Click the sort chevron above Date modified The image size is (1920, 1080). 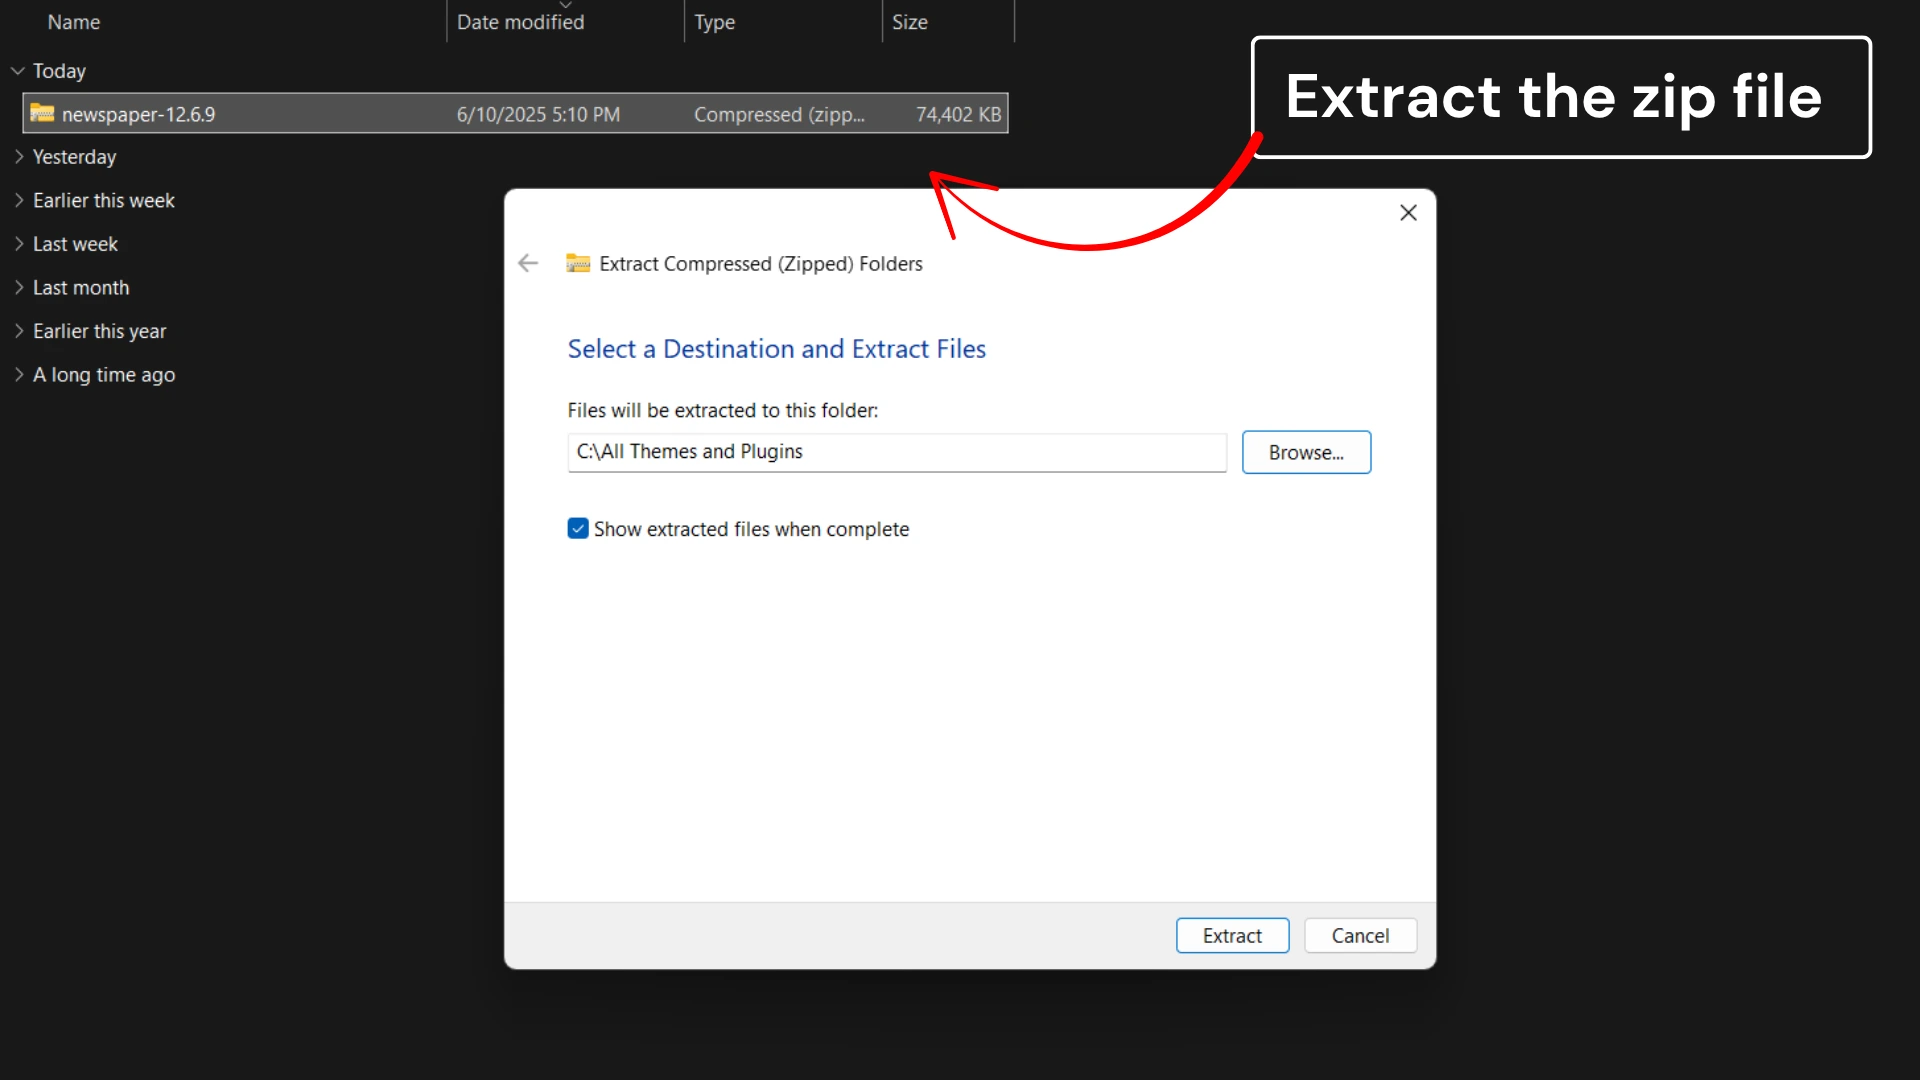(x=566, y=6)
